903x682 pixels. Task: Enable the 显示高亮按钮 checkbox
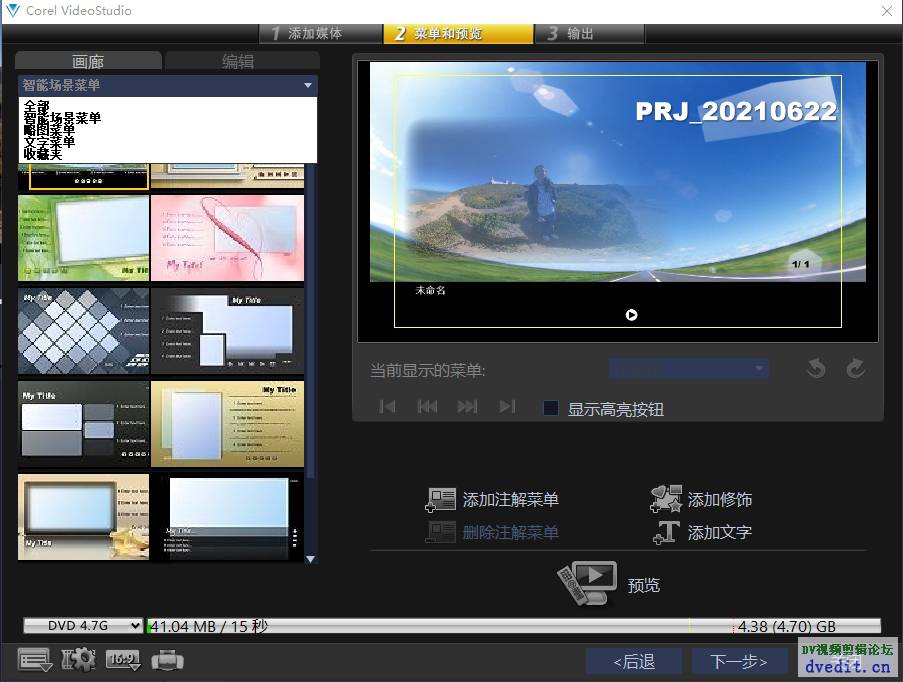click(551, 408)
